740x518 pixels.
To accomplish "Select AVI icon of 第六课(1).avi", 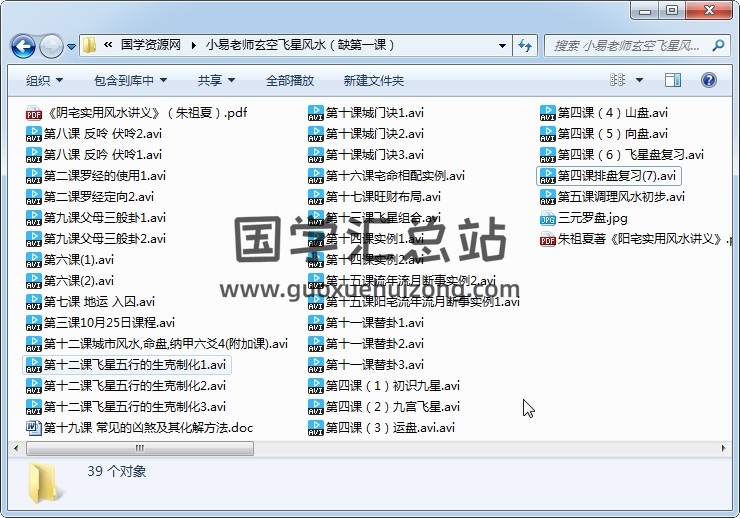I will [x=34, y=260].
